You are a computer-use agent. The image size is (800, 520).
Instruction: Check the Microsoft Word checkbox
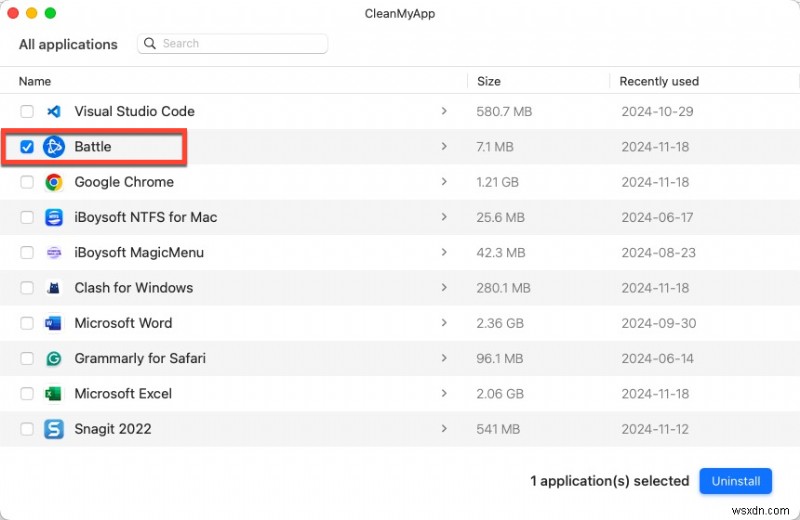pyautogui.click(x=27, y=323)
